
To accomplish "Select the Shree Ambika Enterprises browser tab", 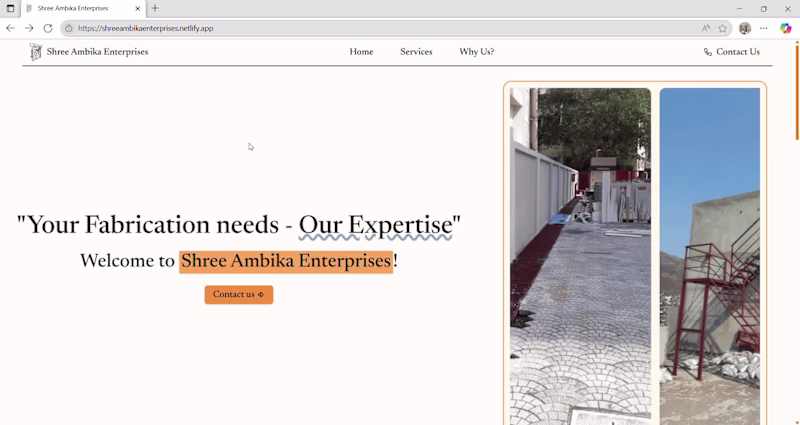I will 83,8.
